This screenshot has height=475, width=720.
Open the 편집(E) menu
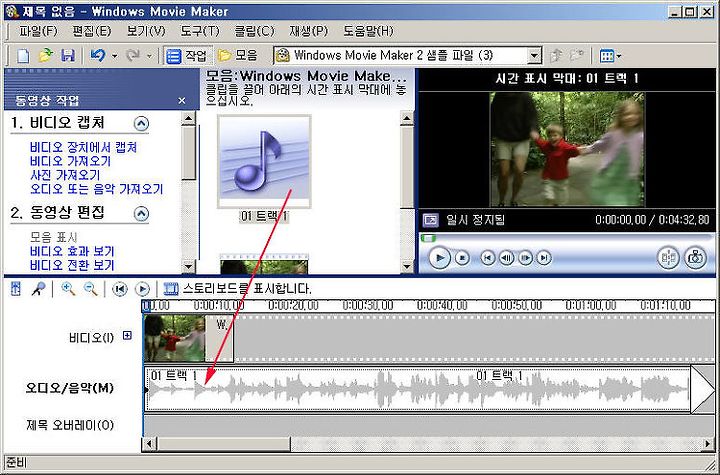pos(91,31)
